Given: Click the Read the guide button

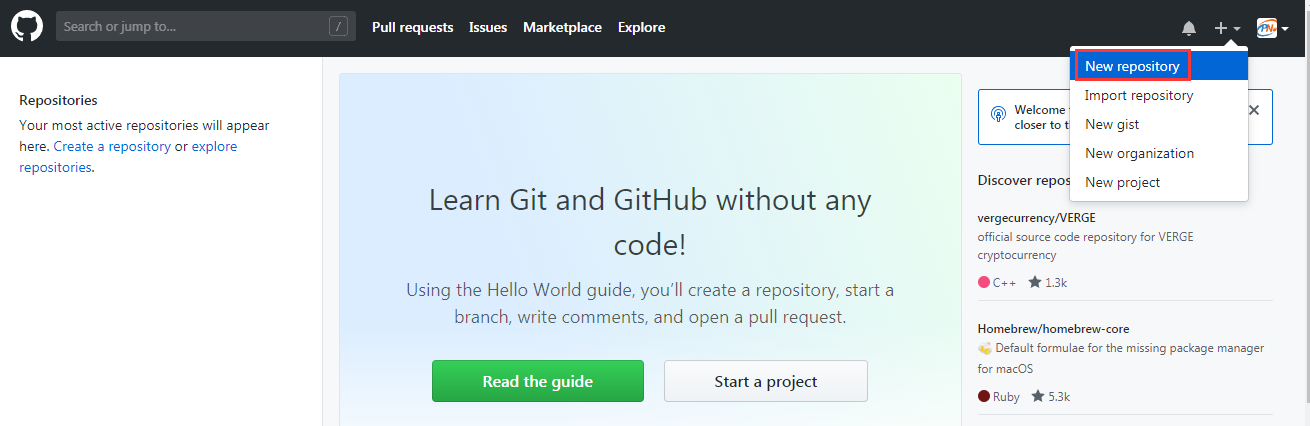Looking at the screenshot, I should tap(538, 381).
